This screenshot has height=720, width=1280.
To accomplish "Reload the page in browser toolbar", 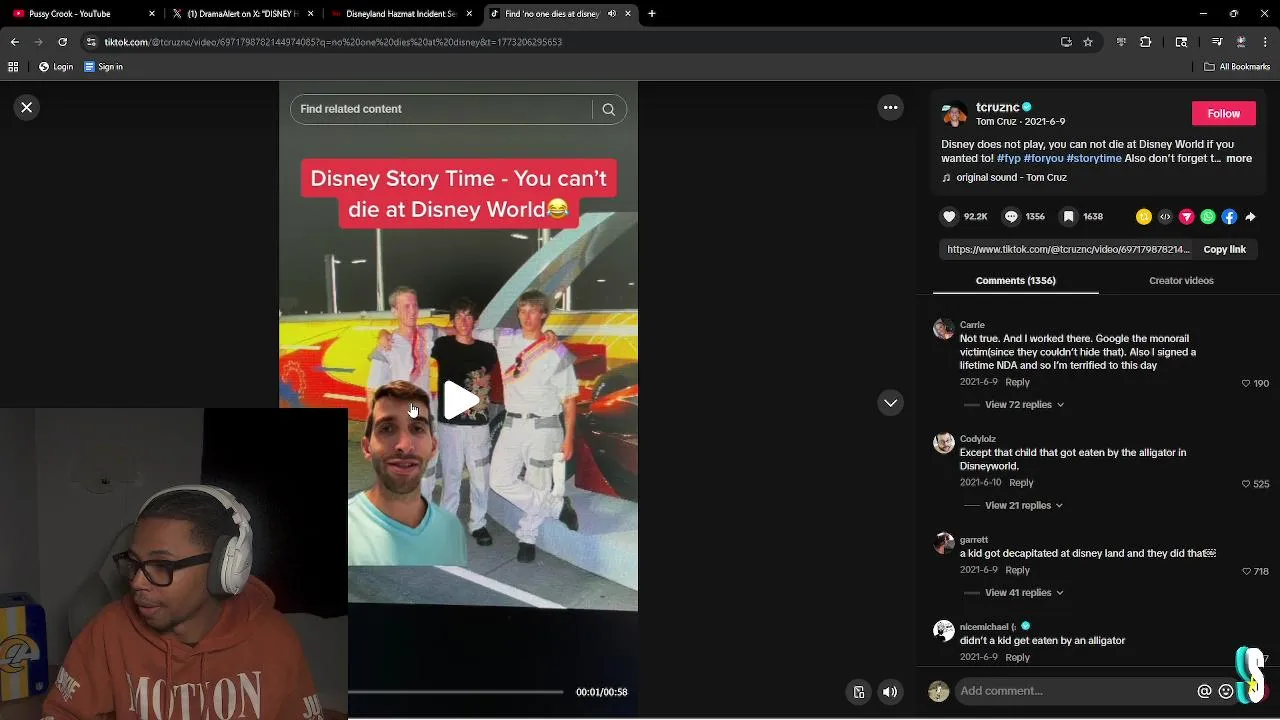I will click(63, 42).
